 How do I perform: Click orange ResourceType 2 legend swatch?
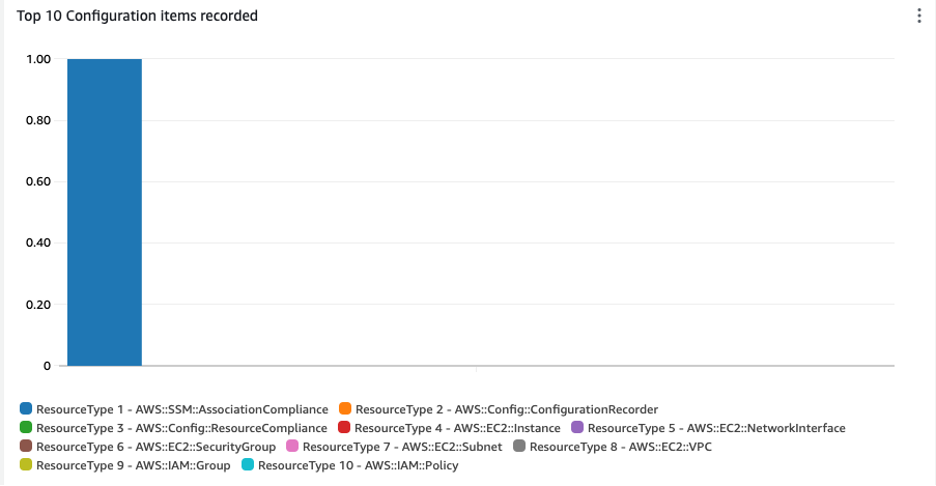(x=345, y=409)
